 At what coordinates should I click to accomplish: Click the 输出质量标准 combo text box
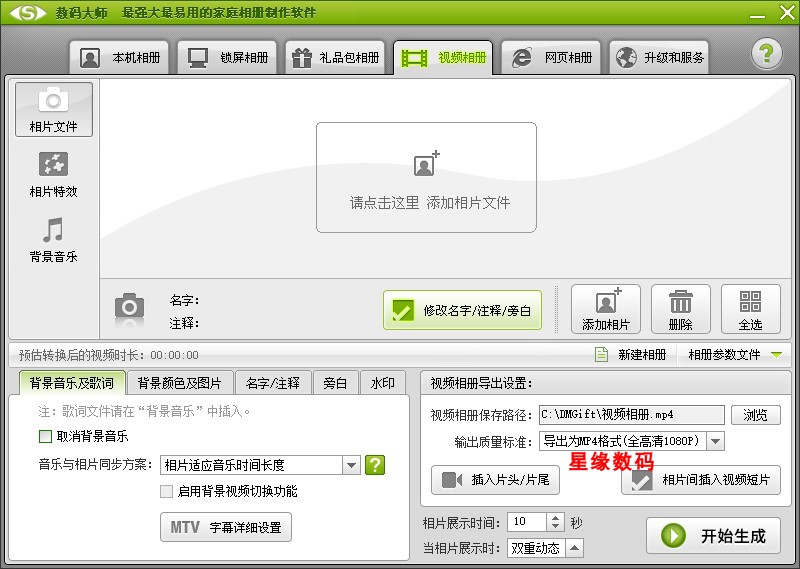click(x=623, y=441)
